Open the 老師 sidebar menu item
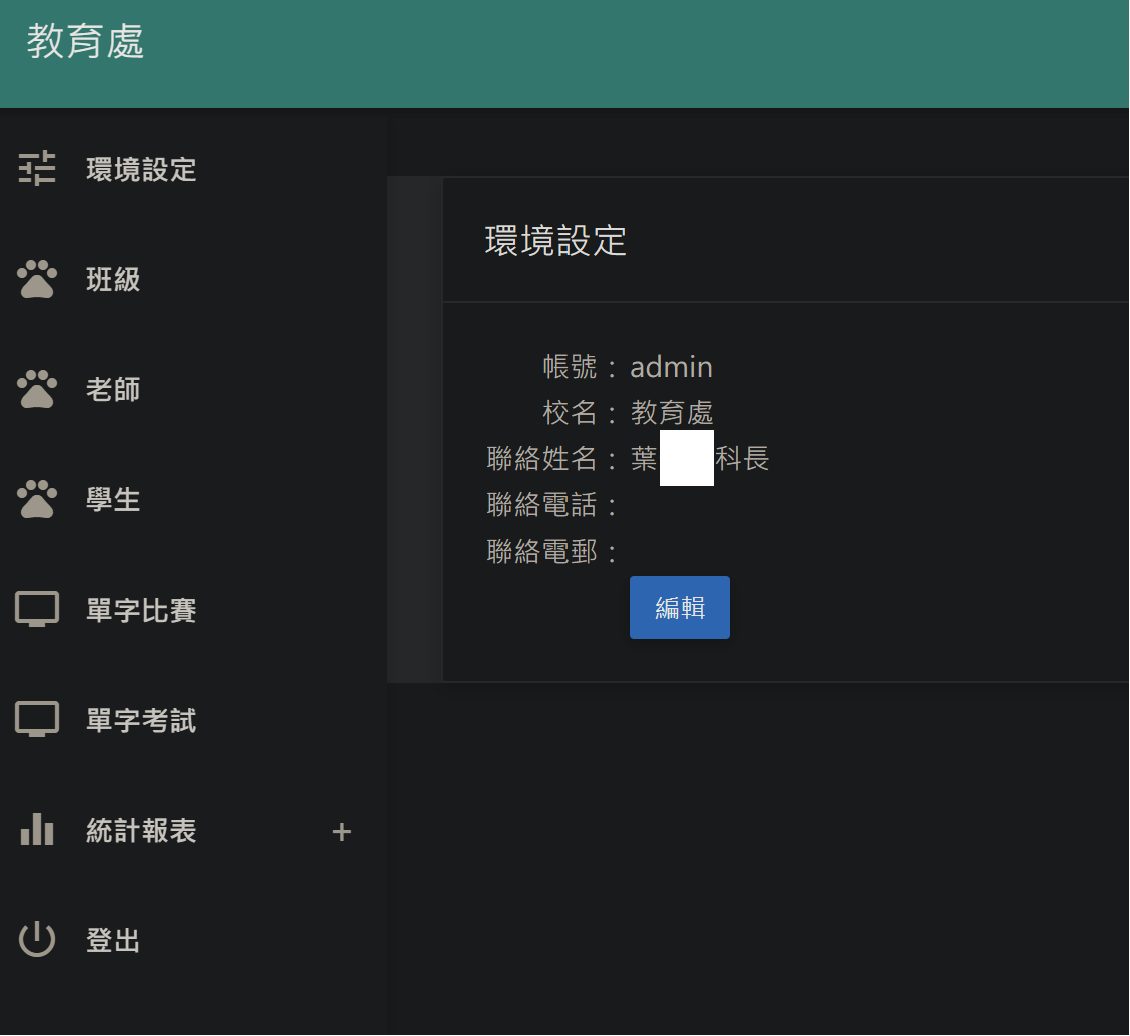Viewport: 1130px width, 1036px height. pyautogui.click(x=113, y=390)
